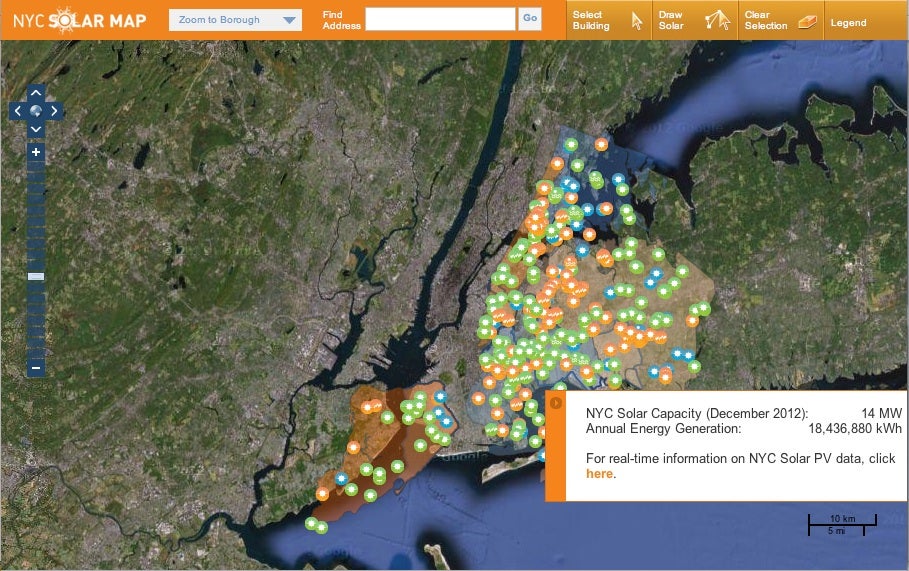Screen dimensions: 909x571
Task: Click the Find Address input field
Action: point(440,19)
